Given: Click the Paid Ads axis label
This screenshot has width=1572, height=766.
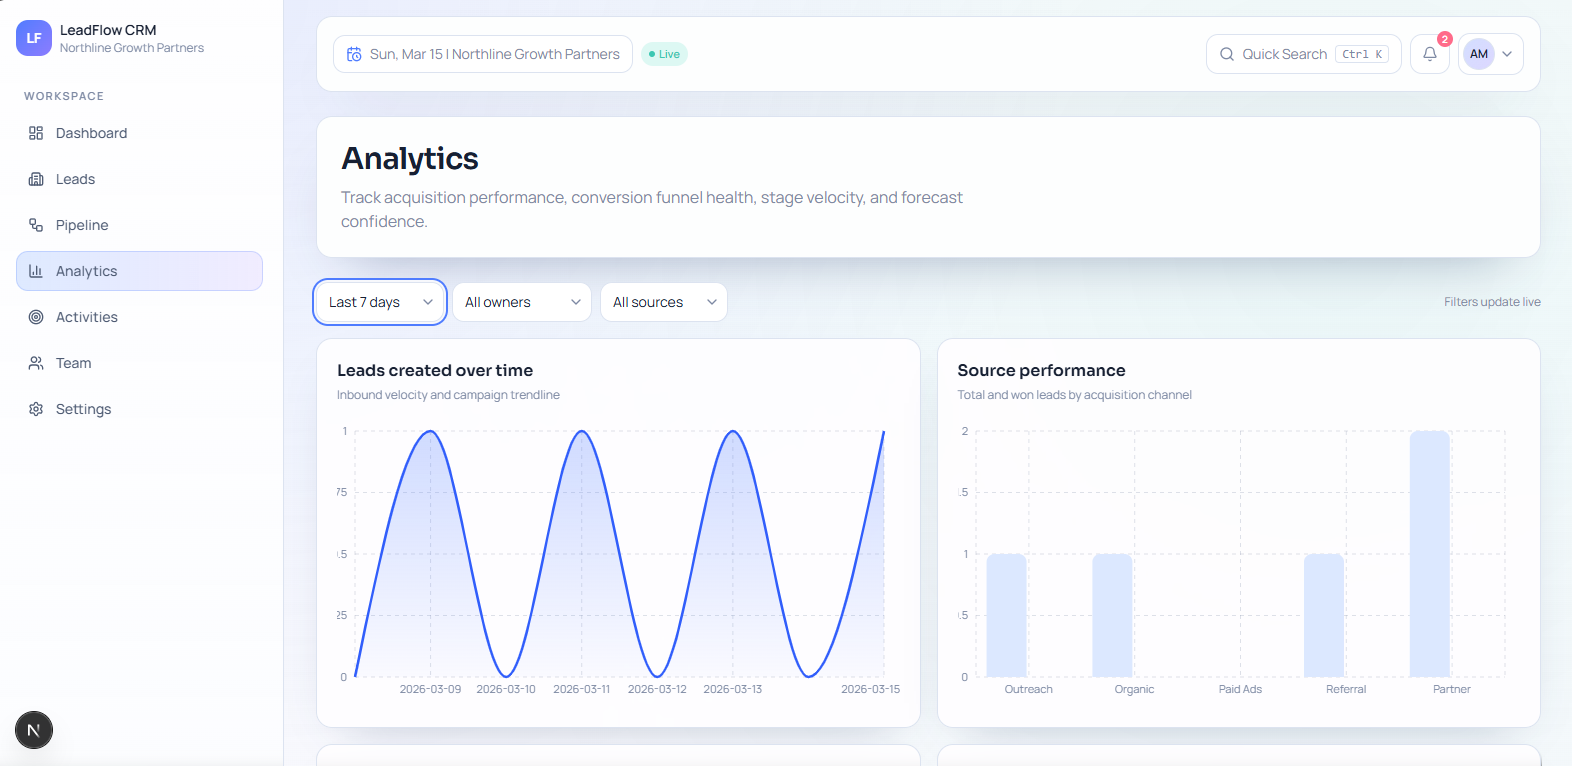Looking at the screenshot, I should 1240,689.
